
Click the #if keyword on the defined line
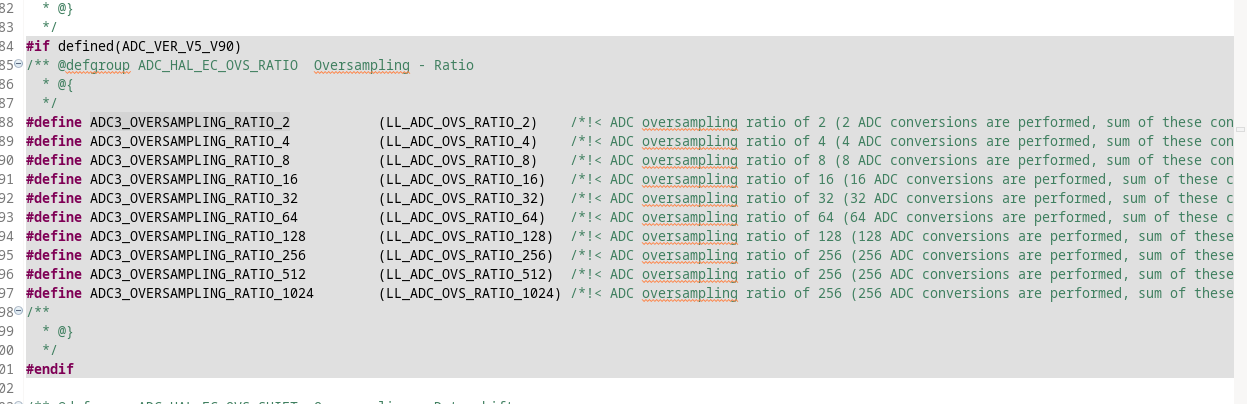tap(38, 46)
